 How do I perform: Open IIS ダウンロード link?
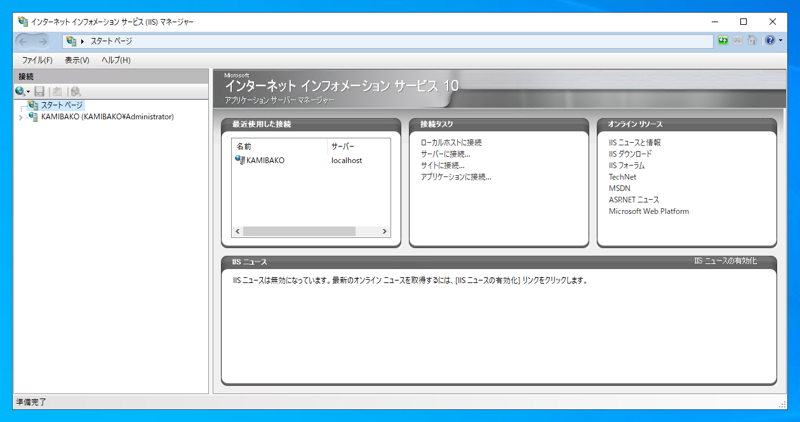[x=630, y=154]
